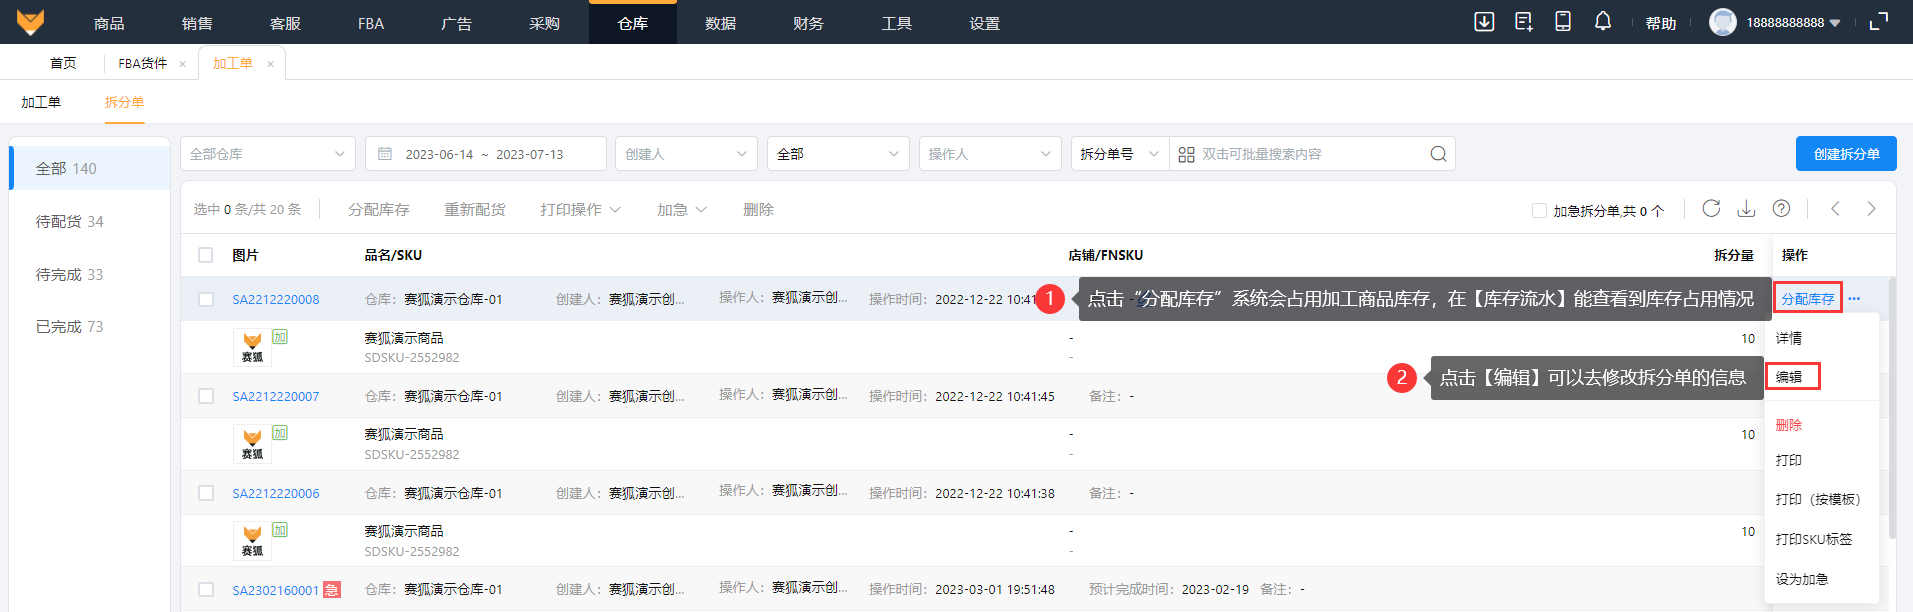The width and height of the screenshot is (1913, 612).
Task: Open split order SA2212220007 link
Action: (x=276, y=396)
